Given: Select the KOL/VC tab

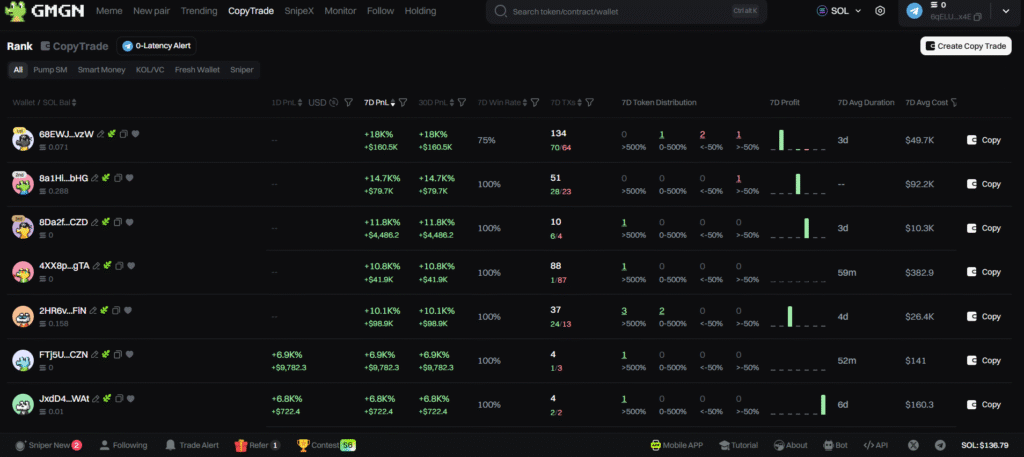Looking at the screenshot, I should point(150,70).
